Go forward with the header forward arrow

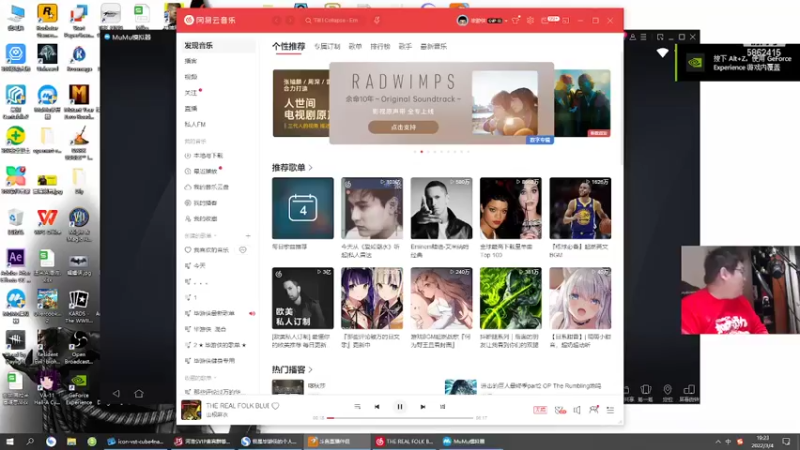click(x=290, y=20)
